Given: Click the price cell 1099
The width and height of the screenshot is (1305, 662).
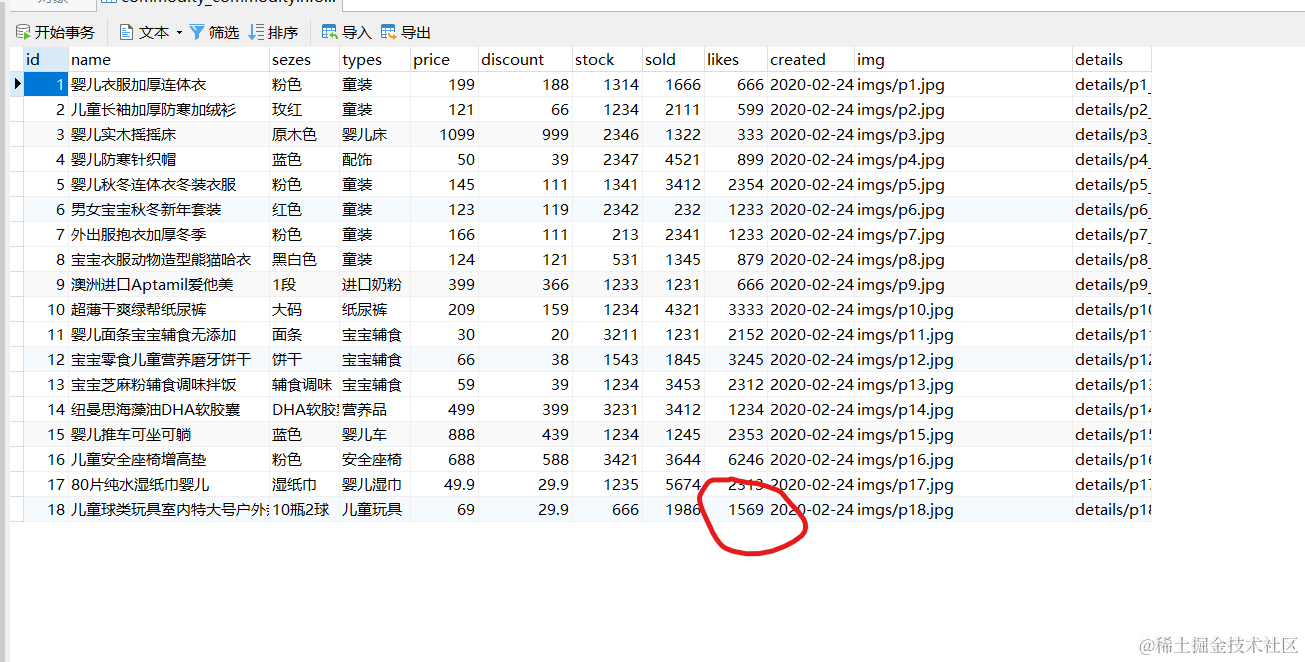Looking at the screenshot, I should (x=444, y=135).
